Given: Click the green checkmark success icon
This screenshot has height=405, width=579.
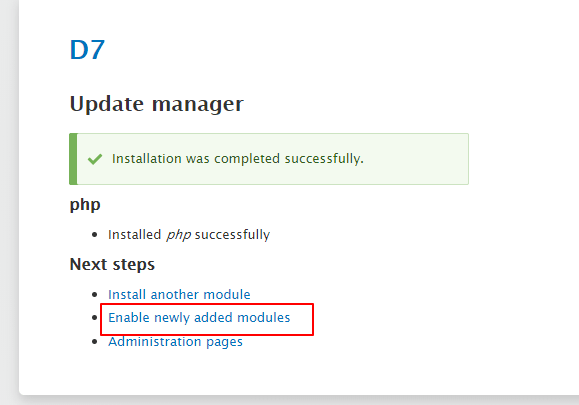Looking at the screenshot, I should 95,159.
